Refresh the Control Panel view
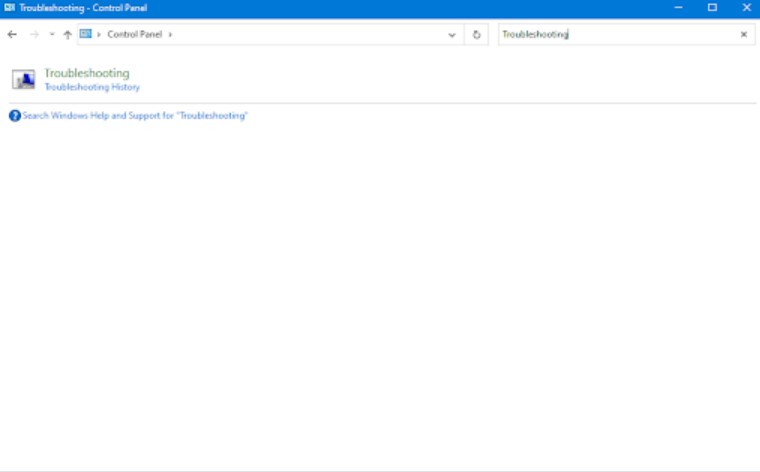This screenshot has width=760, height=472. (476, 35)
